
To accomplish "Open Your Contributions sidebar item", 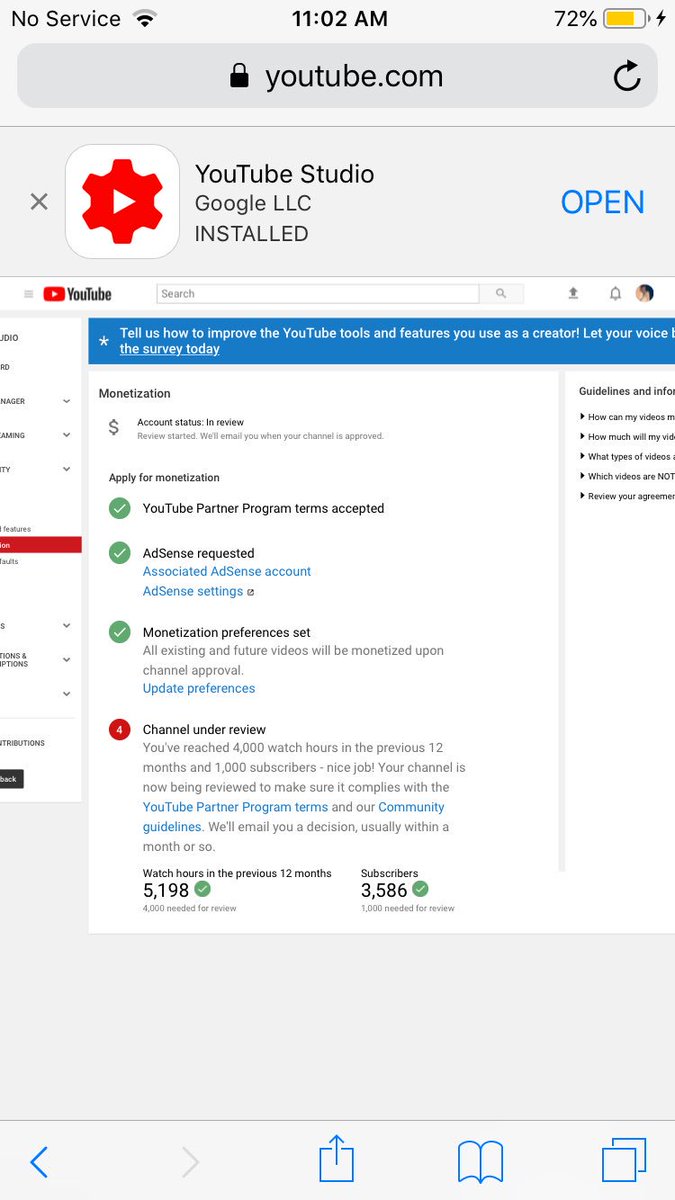I will pyautogui.click(x=23, y=743).
